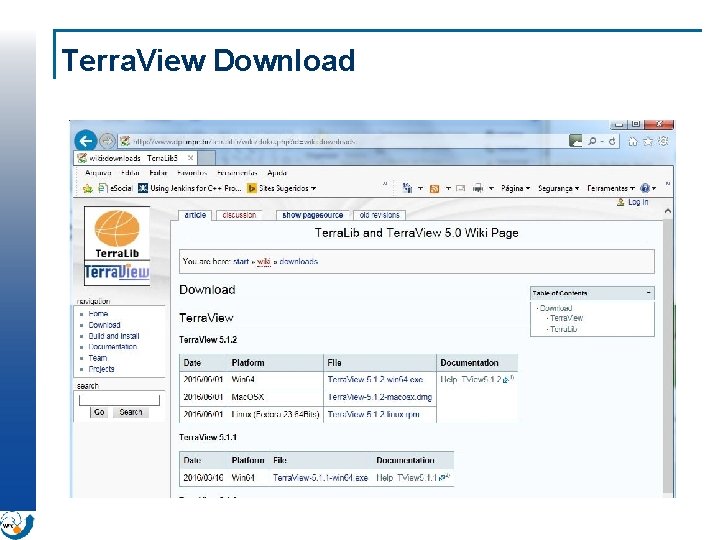The image size is (720, 540).
Task: Click the grey forward navigation arrow
Action: click(x=107, y=141)
